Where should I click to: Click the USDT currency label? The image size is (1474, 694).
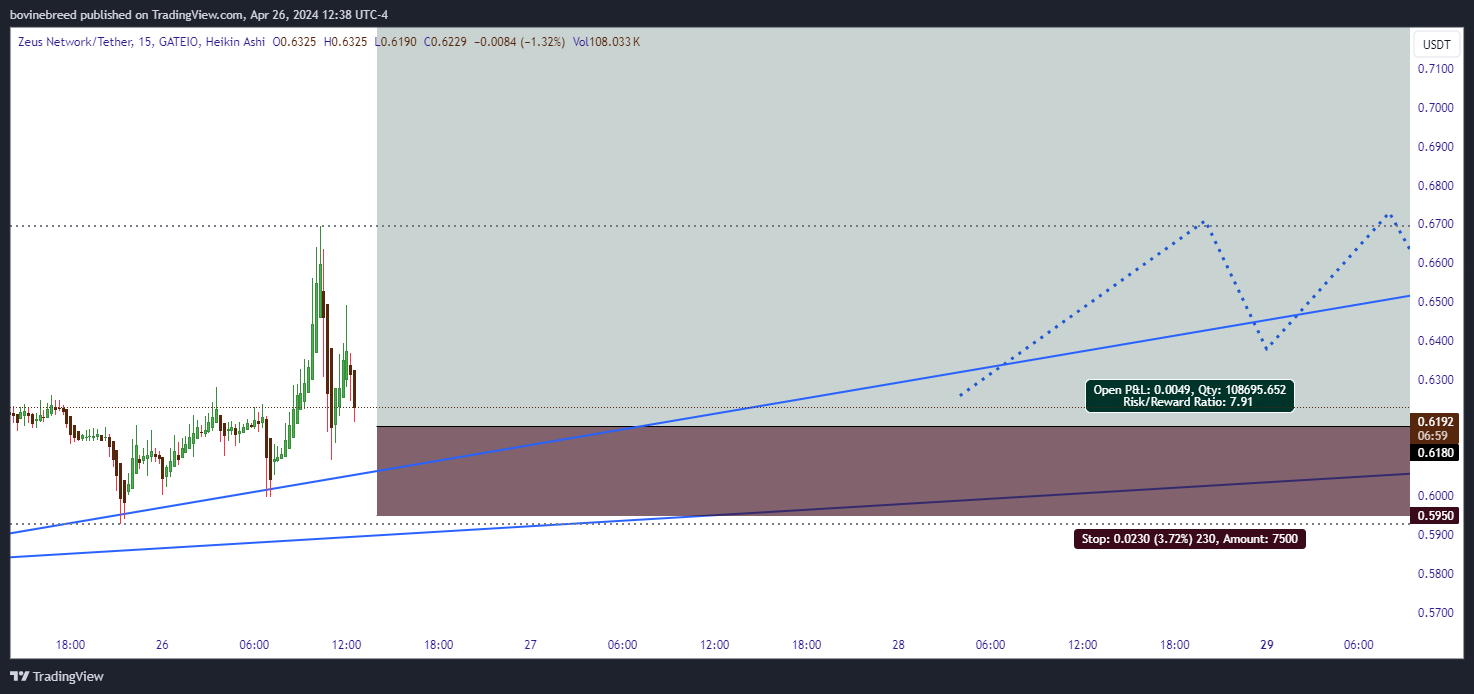(1437, 45)
